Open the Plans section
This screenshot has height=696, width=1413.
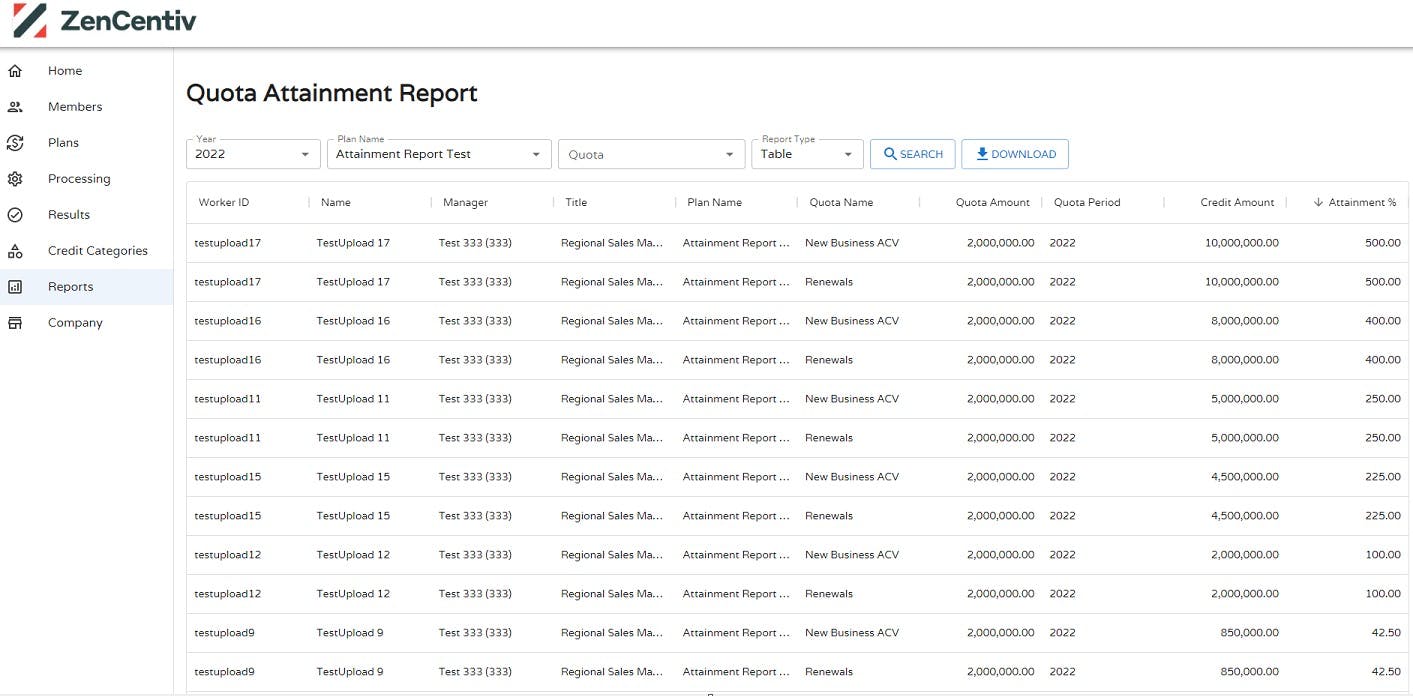[x=86, y=143]
